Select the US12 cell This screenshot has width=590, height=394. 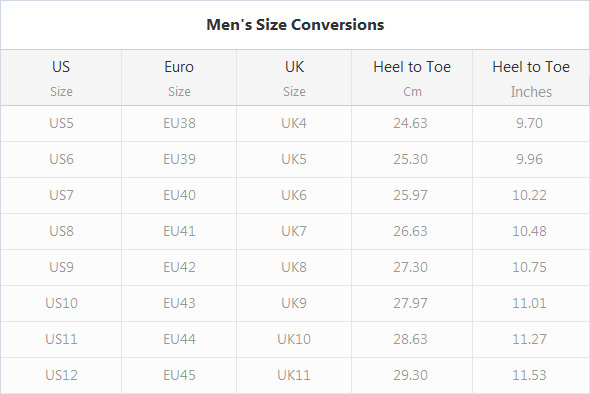click(x=61, y=375)
